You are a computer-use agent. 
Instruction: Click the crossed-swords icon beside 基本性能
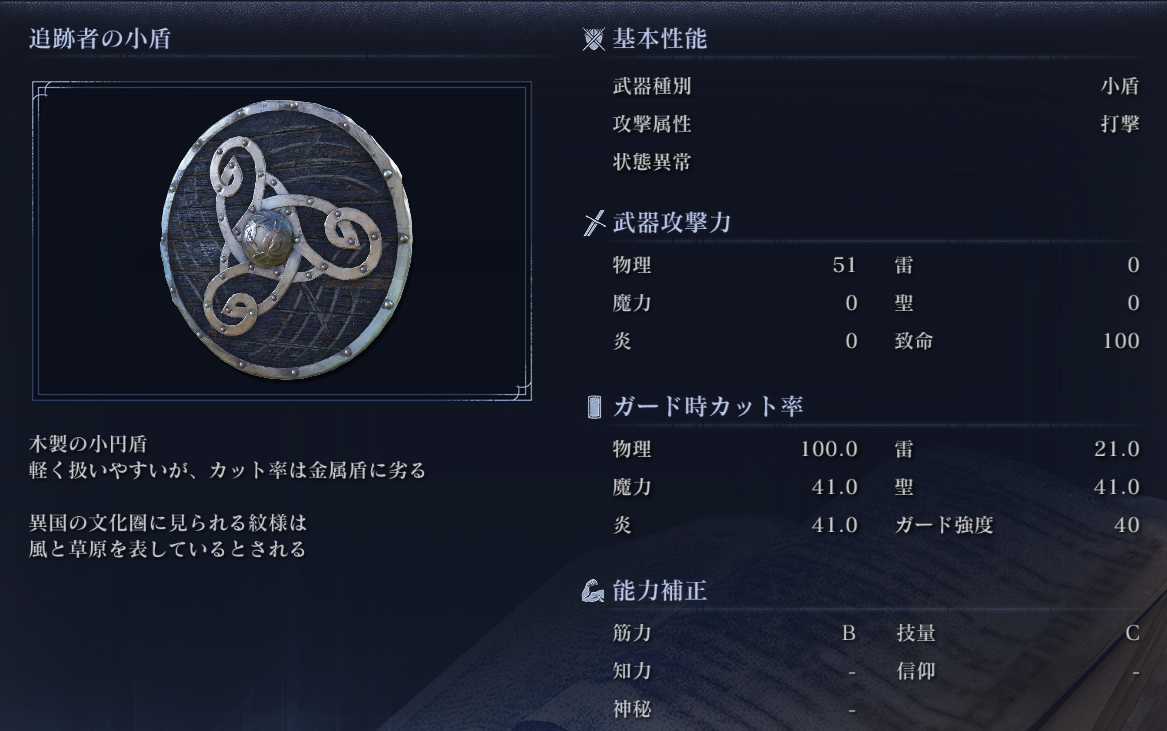[x=593, y=39]
